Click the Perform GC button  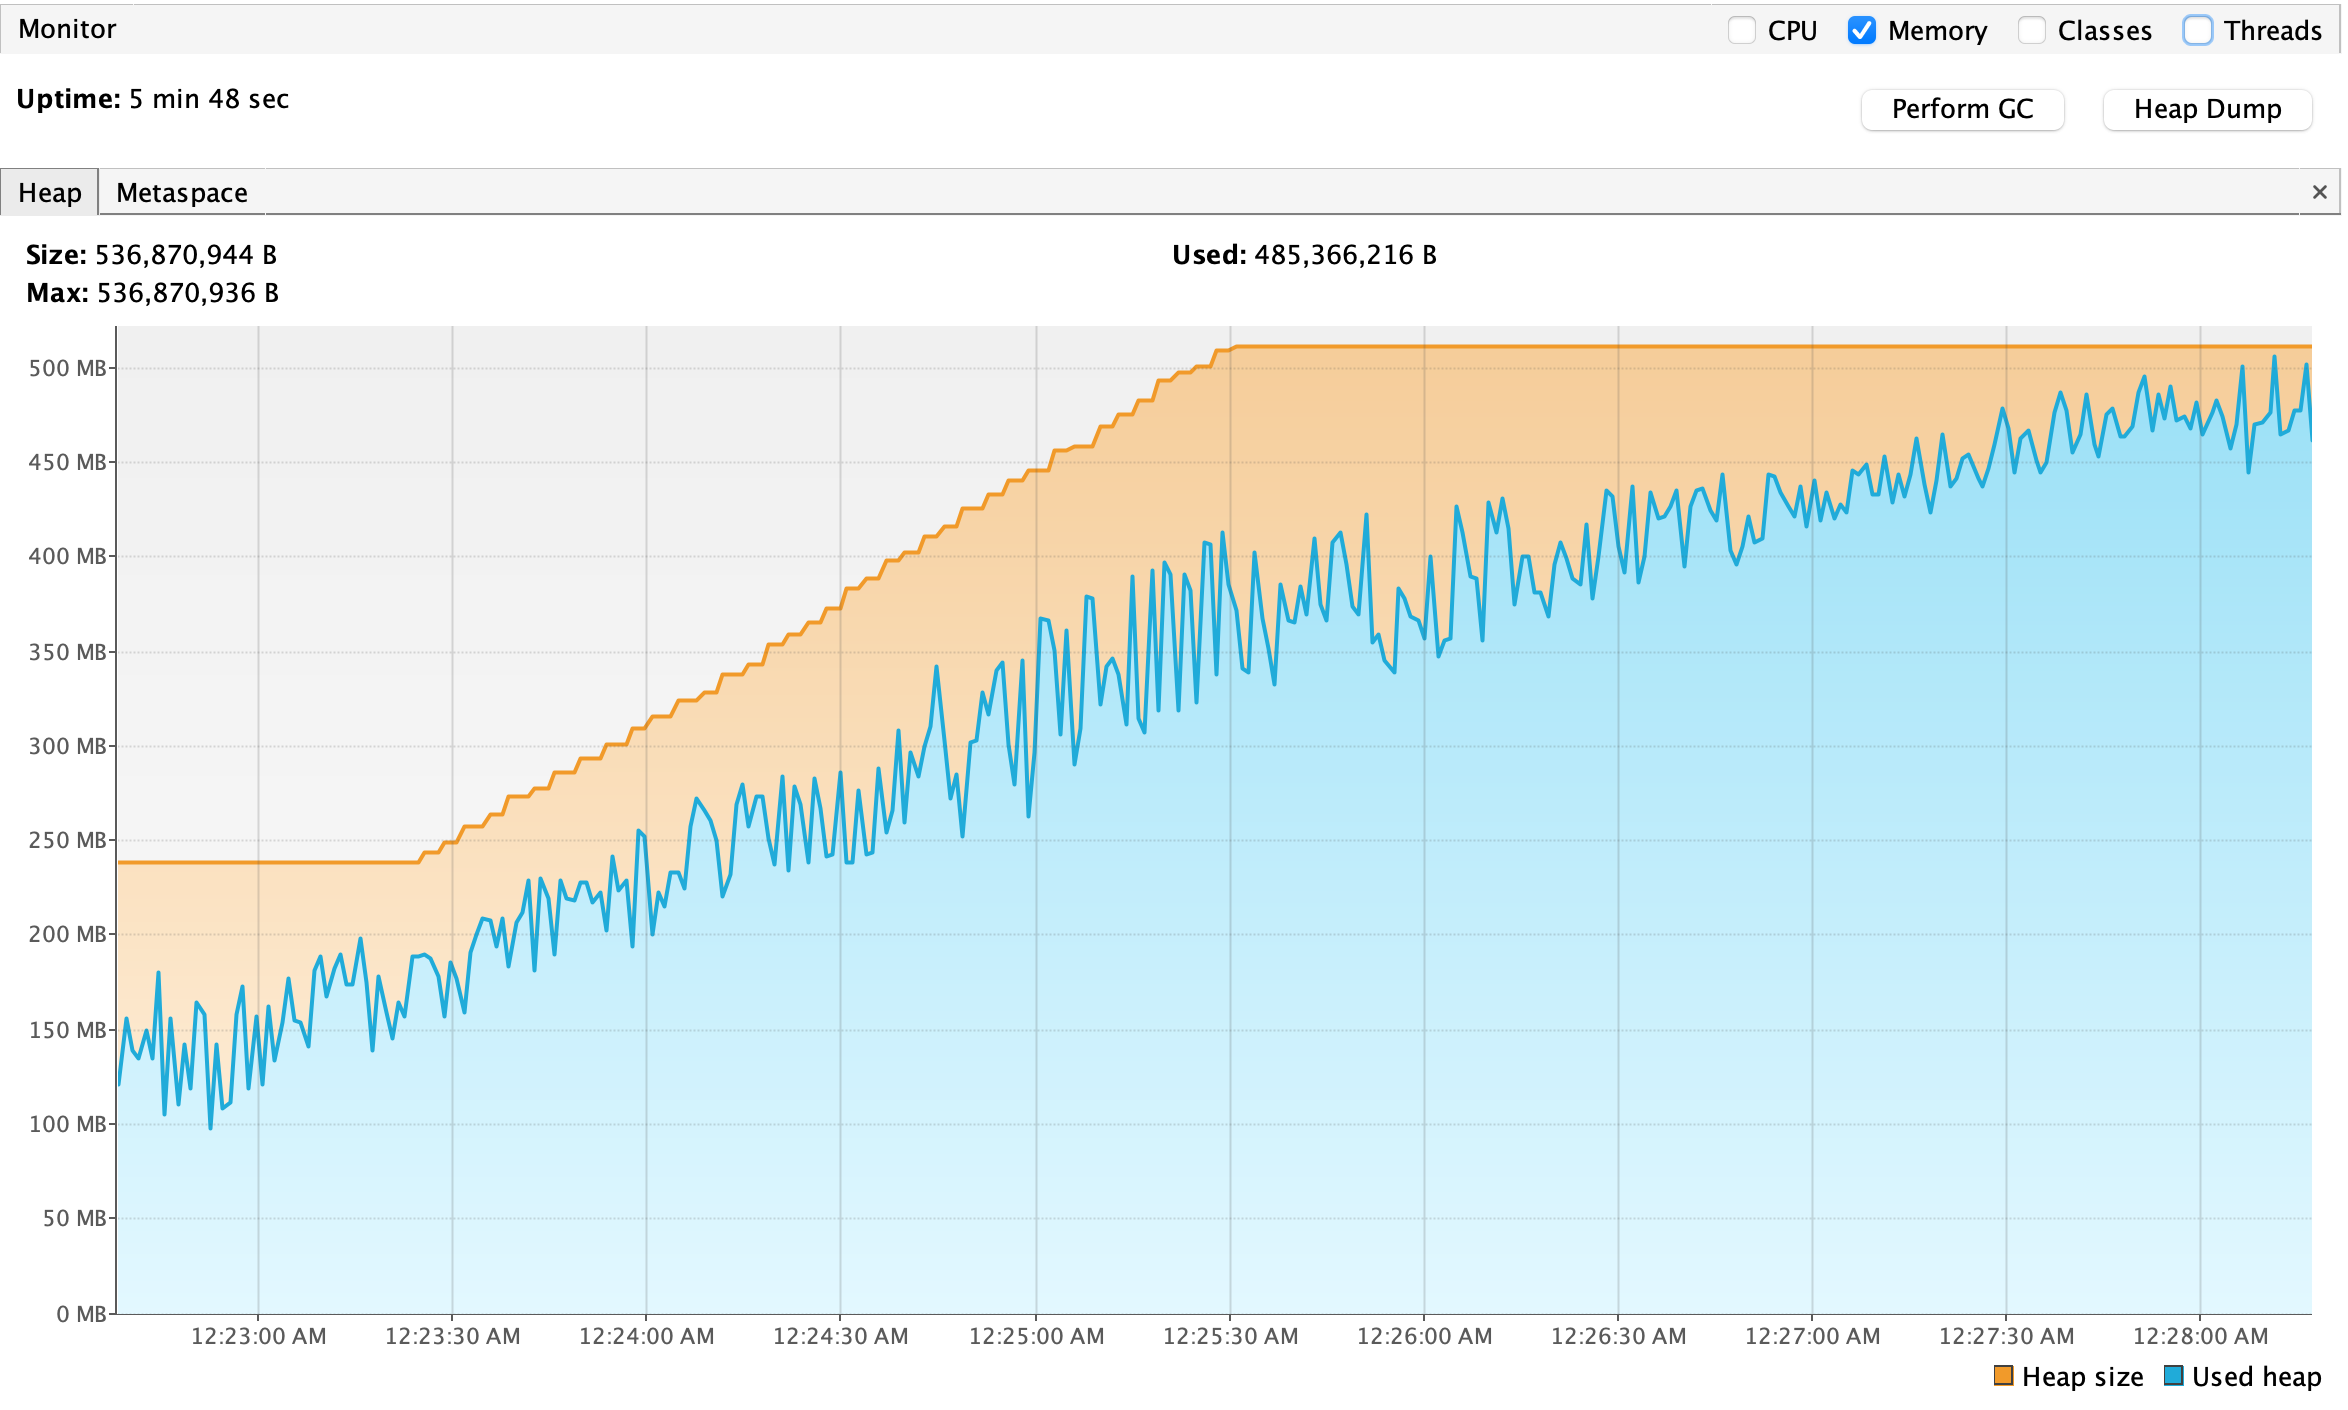(x=1962, y=109)
